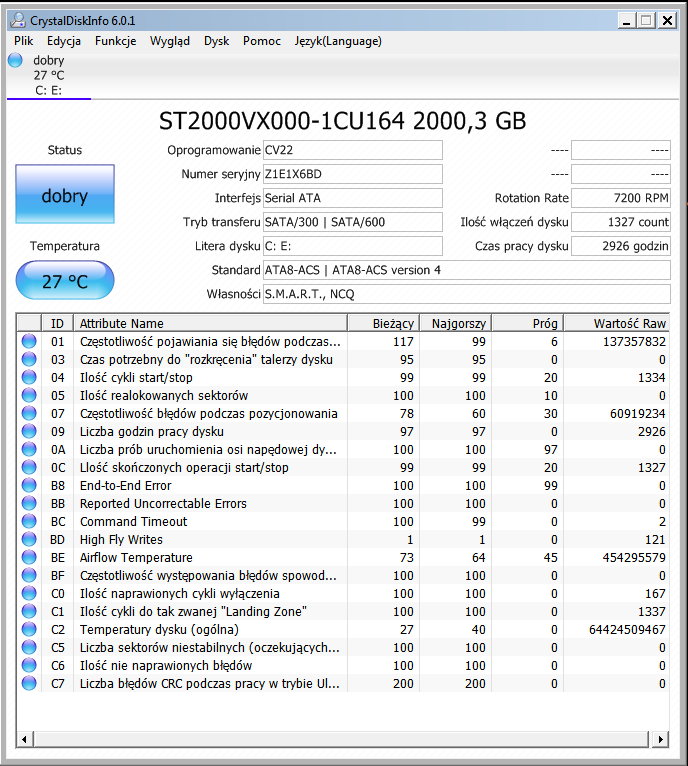Click status orb for attribute 09

(29, 431)
